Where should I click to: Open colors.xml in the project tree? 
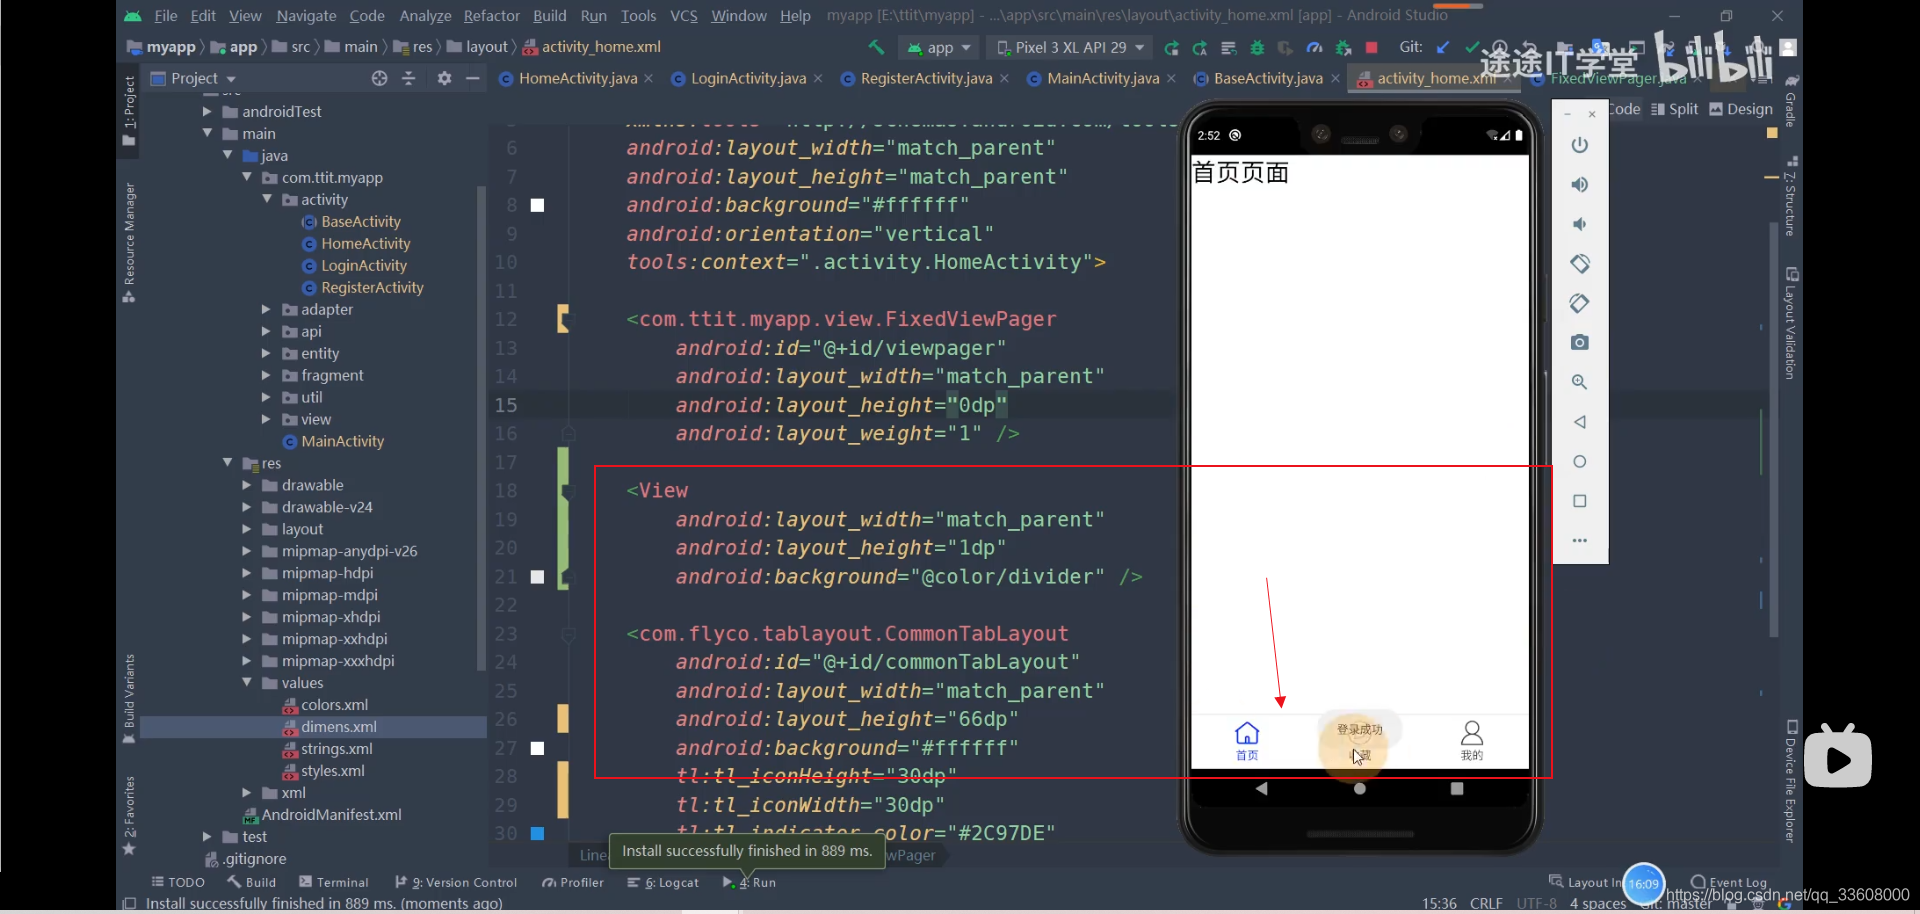coord(334,704)
